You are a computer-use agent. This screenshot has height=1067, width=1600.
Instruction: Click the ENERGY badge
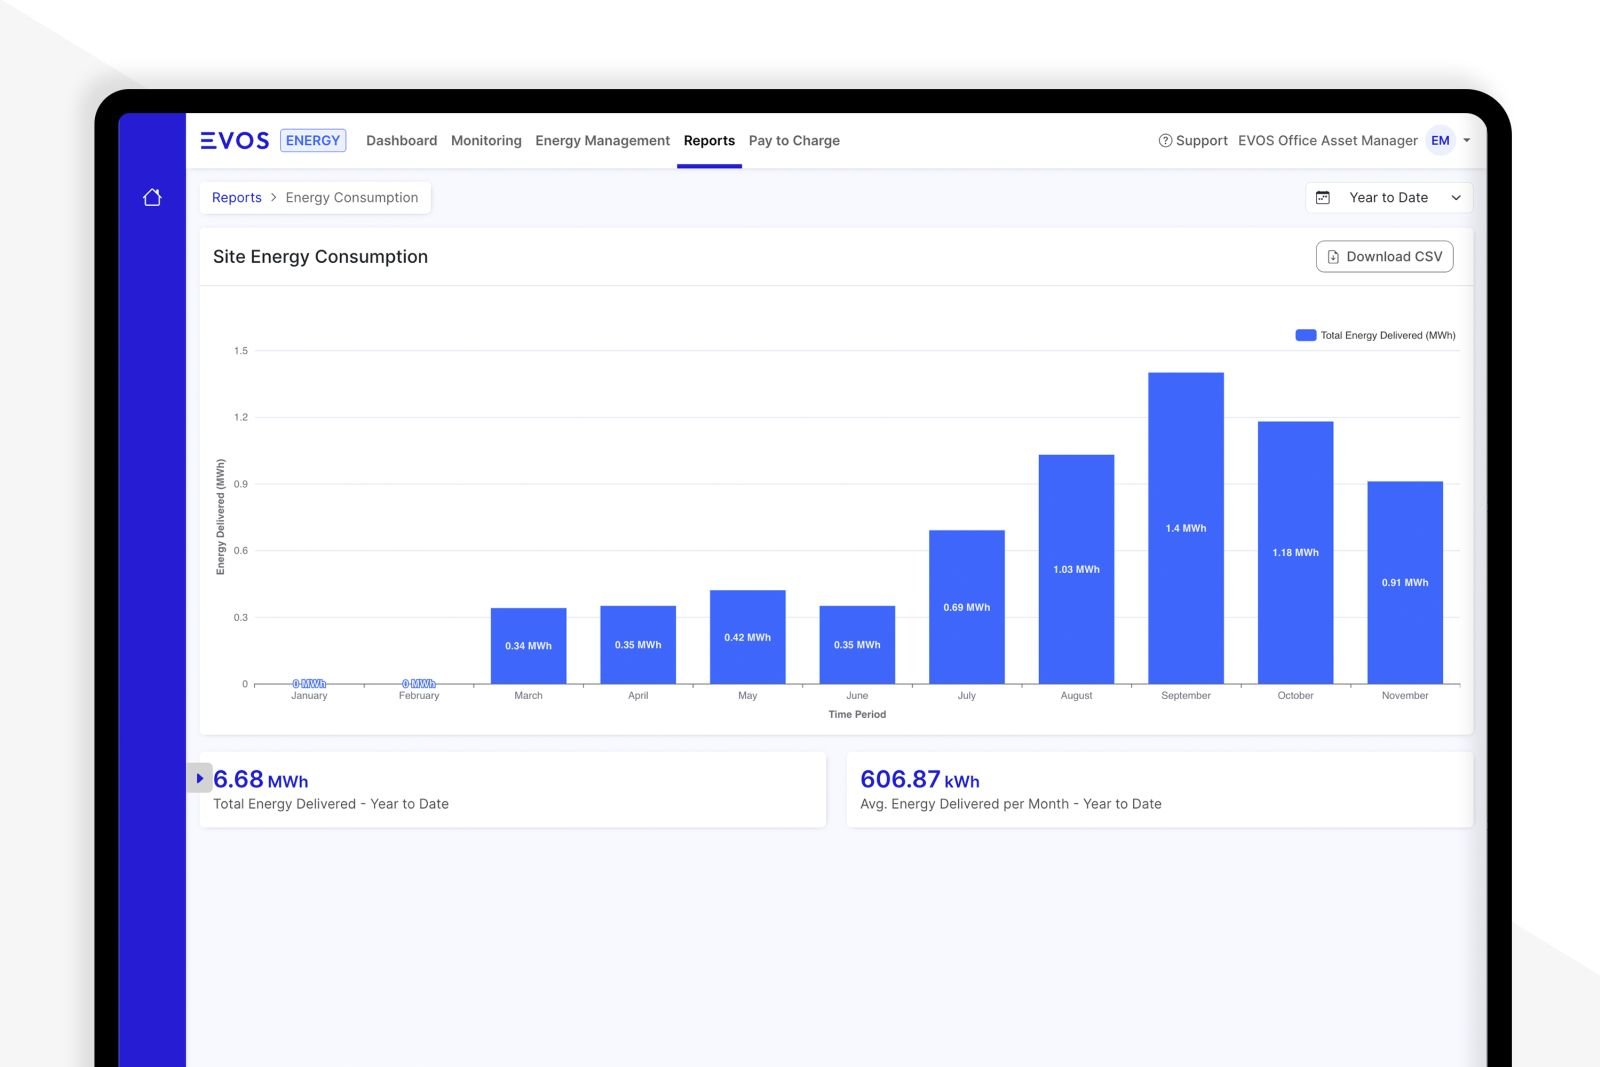coord(313,141)
